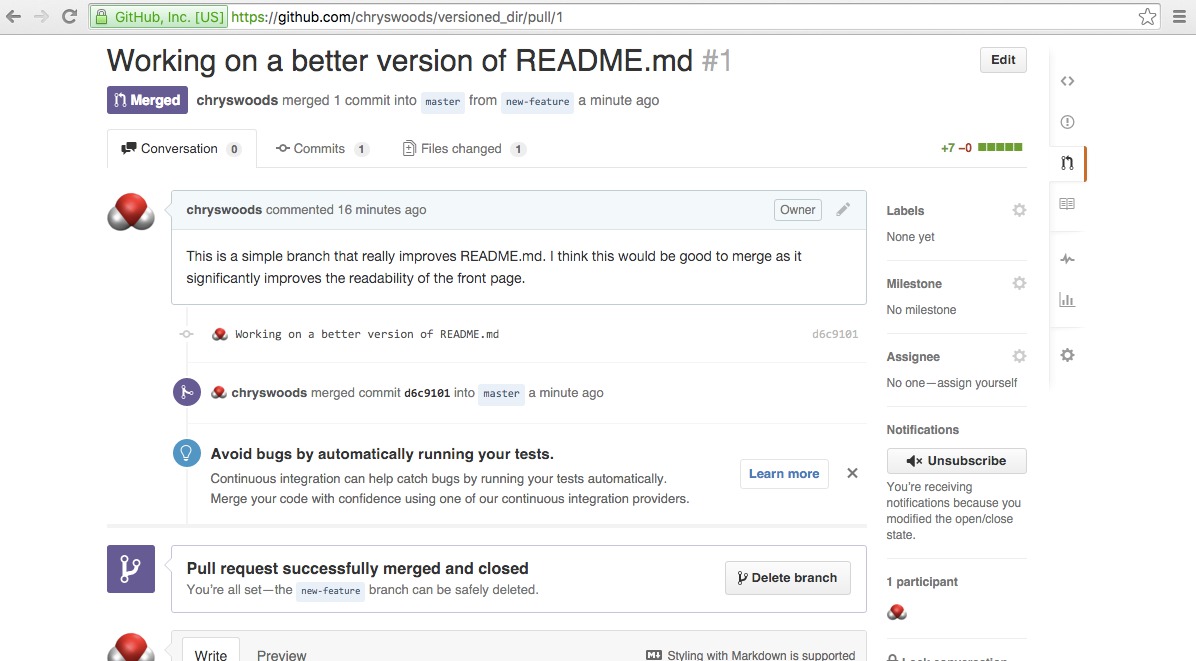The width and height of the screenshot is (1196, 661).
Task: Open participant avatar in sidebar
Action: [897, 612]
